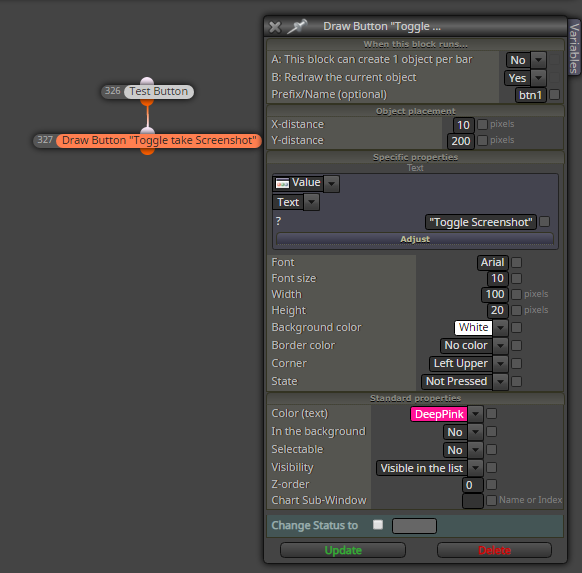Close the Draw Button properties panel
This screenshot has width=582, height=573.
275,27
